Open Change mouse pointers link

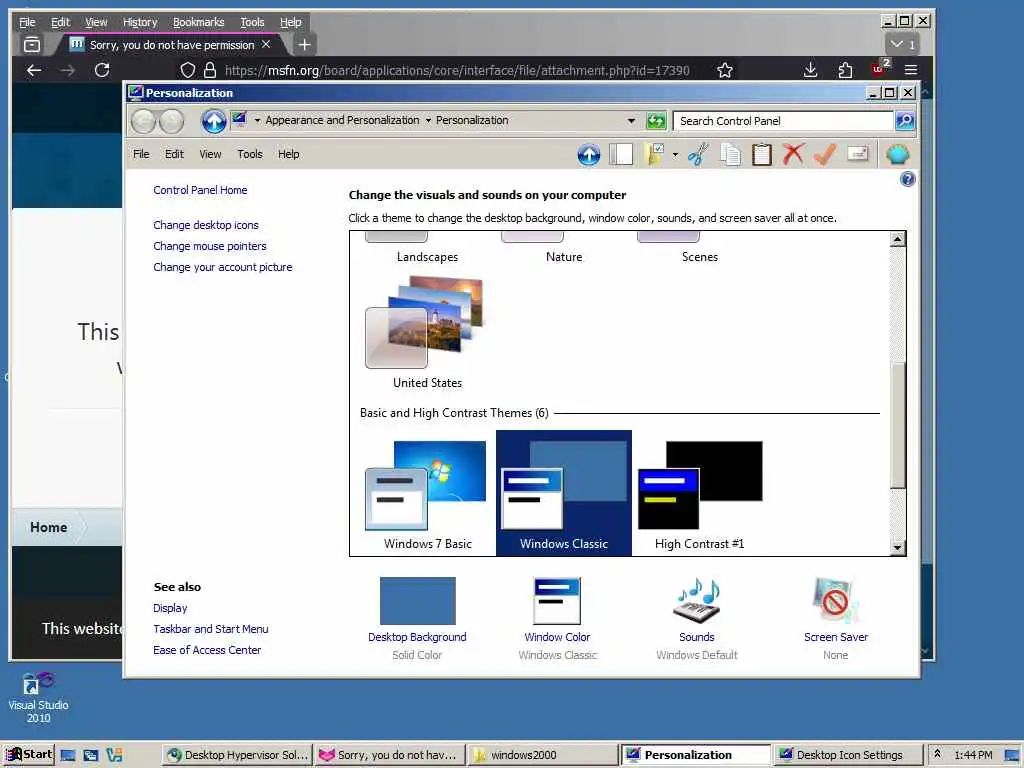[210, 246]
